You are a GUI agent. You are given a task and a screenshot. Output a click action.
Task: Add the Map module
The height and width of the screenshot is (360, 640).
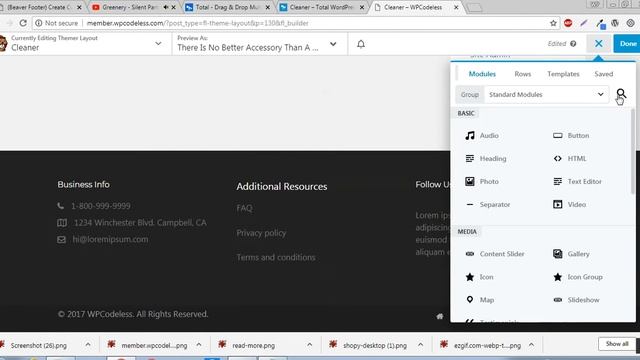click(480, 300)
